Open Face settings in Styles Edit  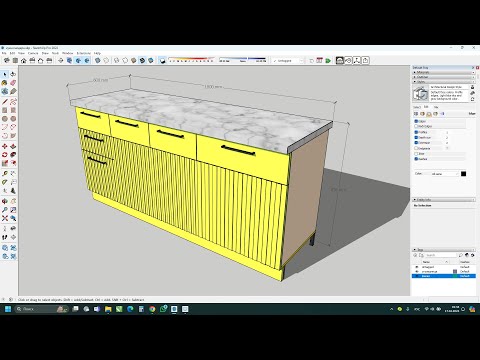[422, 114]
